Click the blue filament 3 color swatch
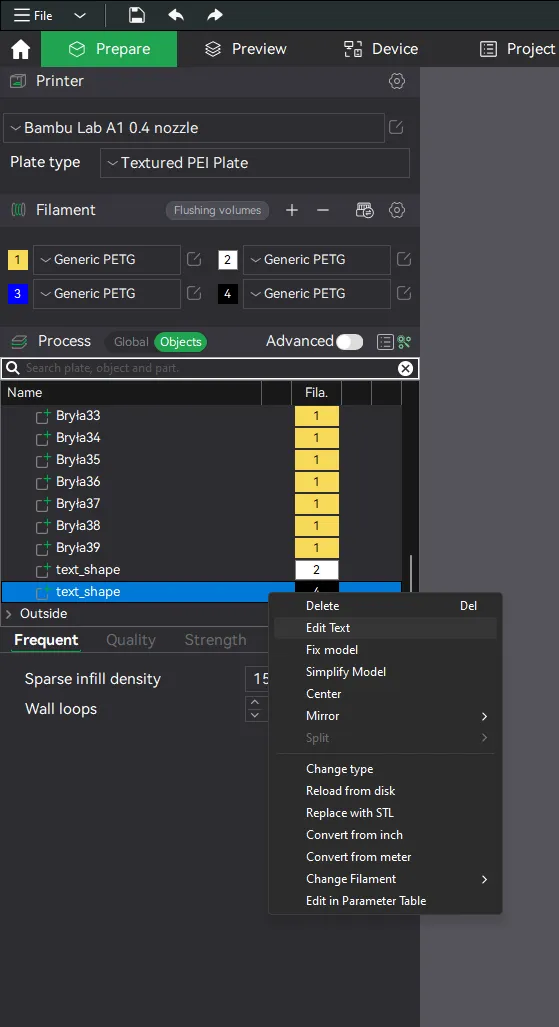Viewport: 559px width, 1027px height. coord(17,293)
